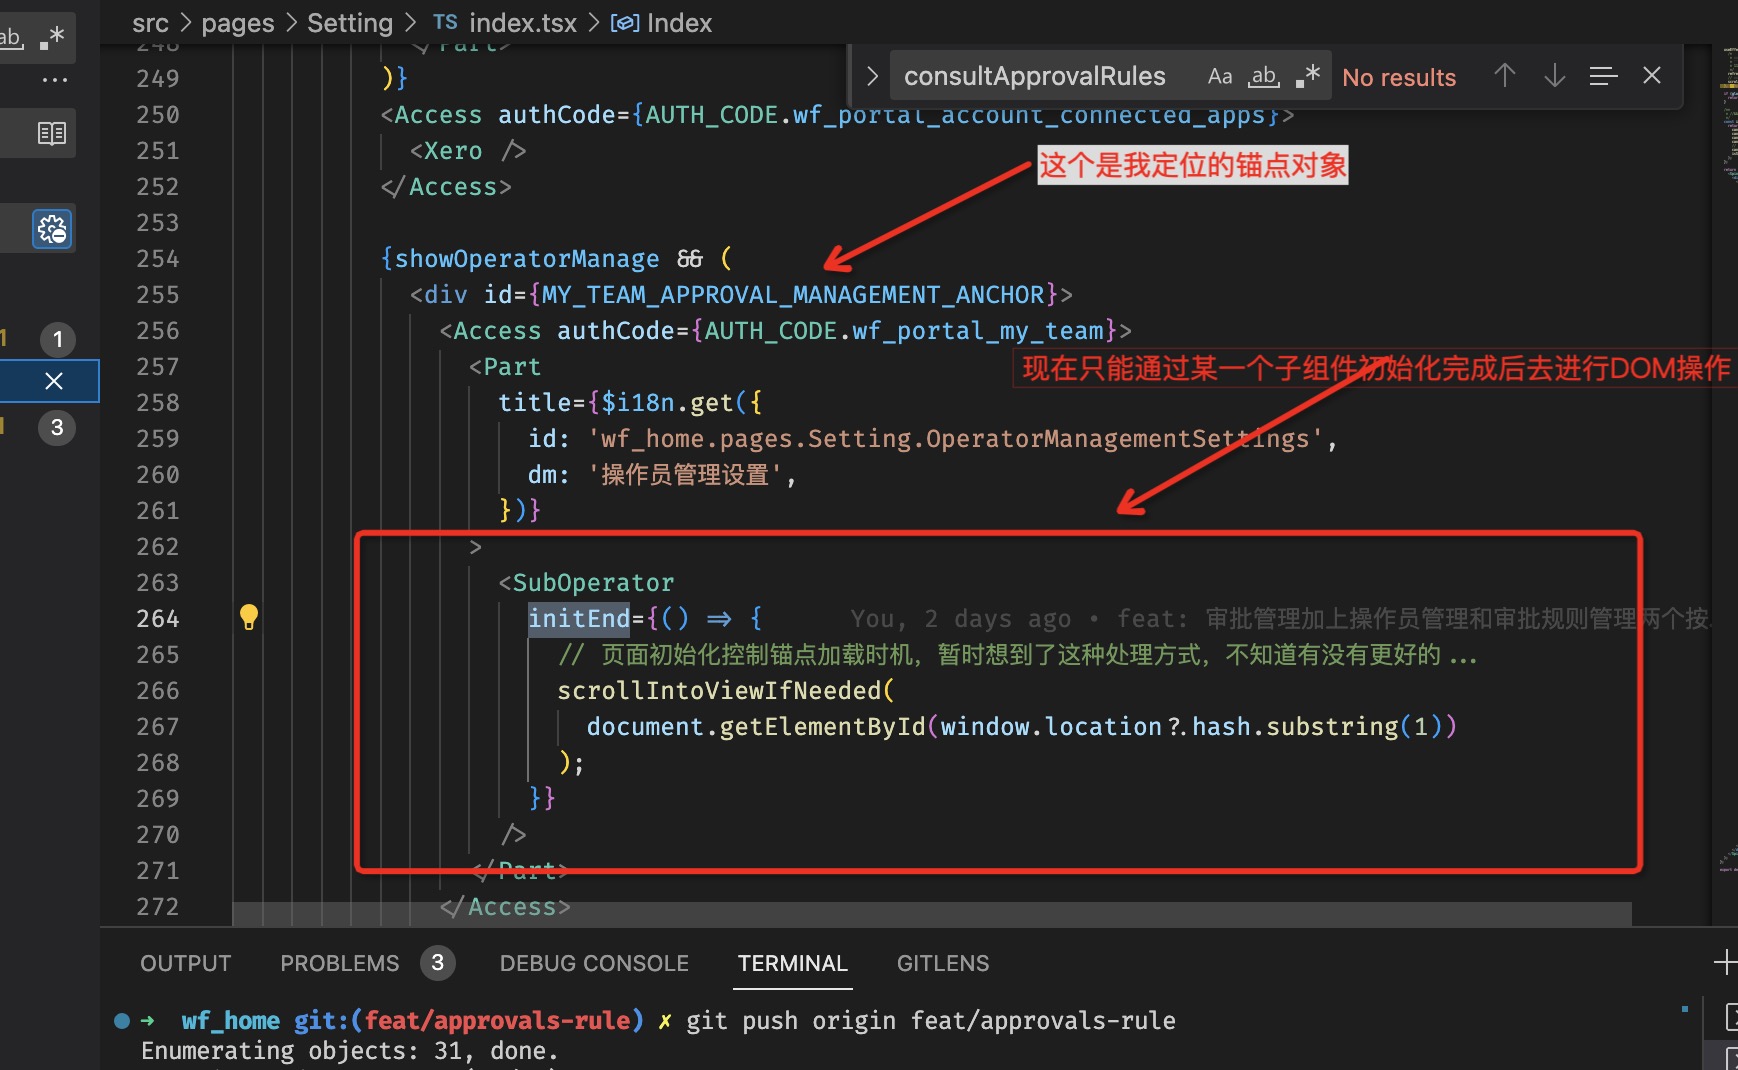
Task: Click the SubOperator component tag
Action: tap(593, 583)
